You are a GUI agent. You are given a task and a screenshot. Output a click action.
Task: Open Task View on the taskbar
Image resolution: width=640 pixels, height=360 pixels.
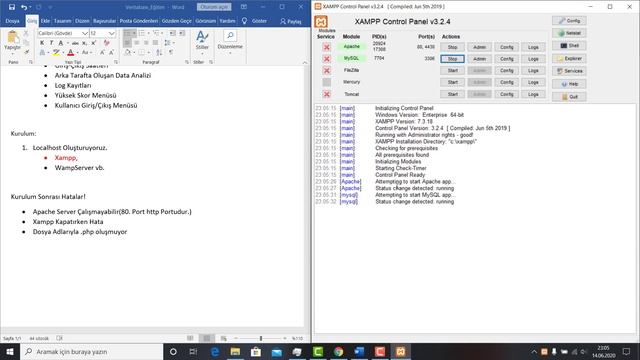193,351
